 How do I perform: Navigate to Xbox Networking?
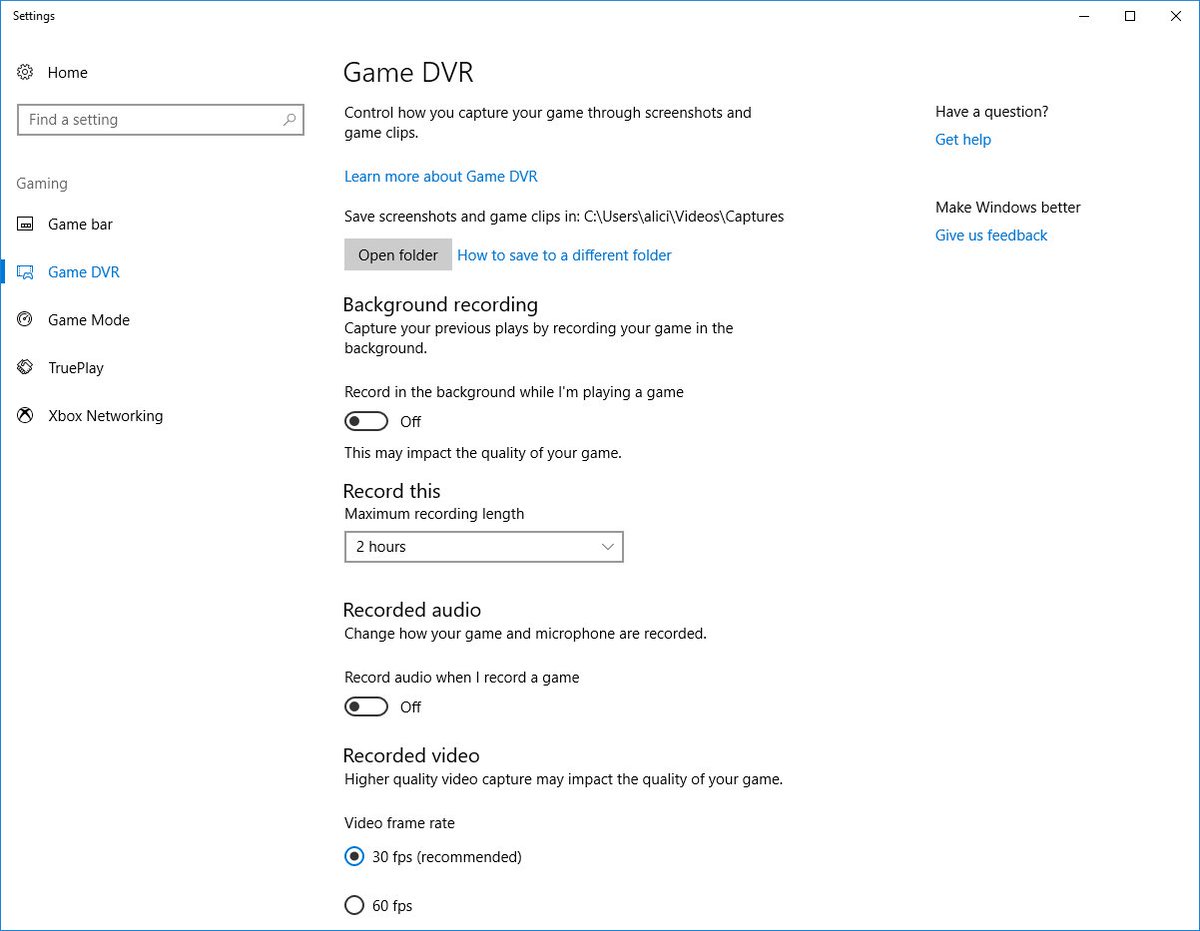click(105, 416)
